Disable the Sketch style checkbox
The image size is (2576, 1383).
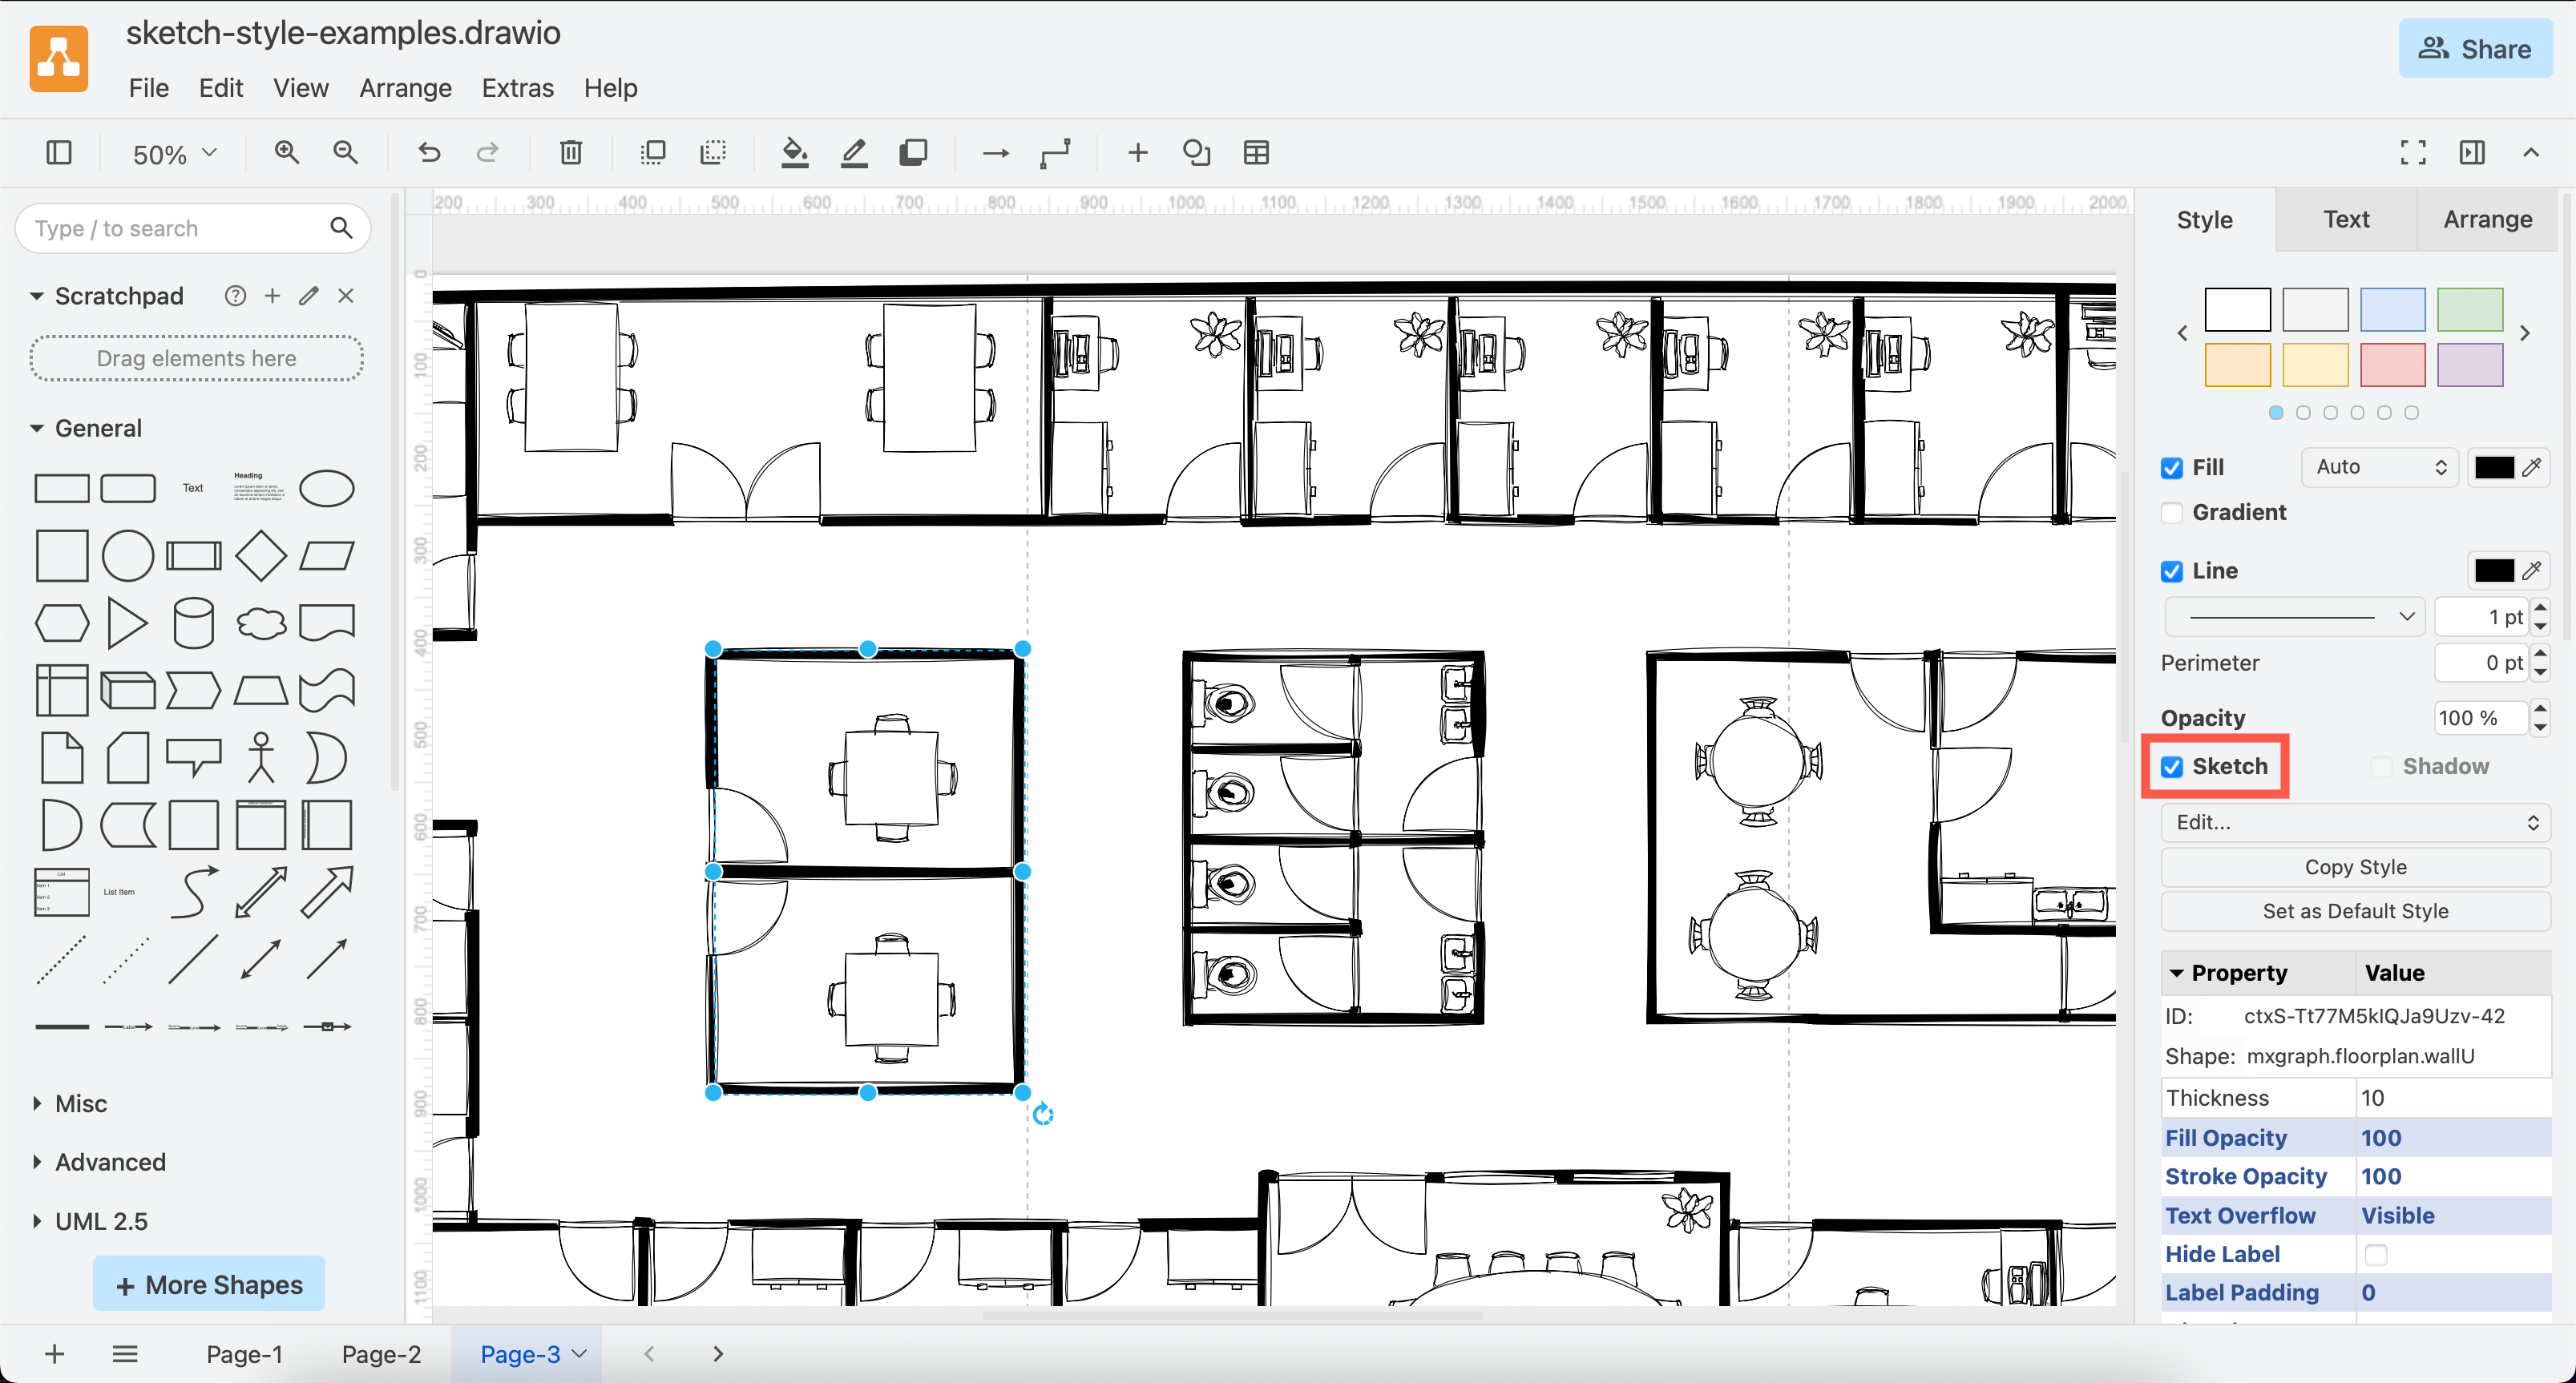[2171, 766]
